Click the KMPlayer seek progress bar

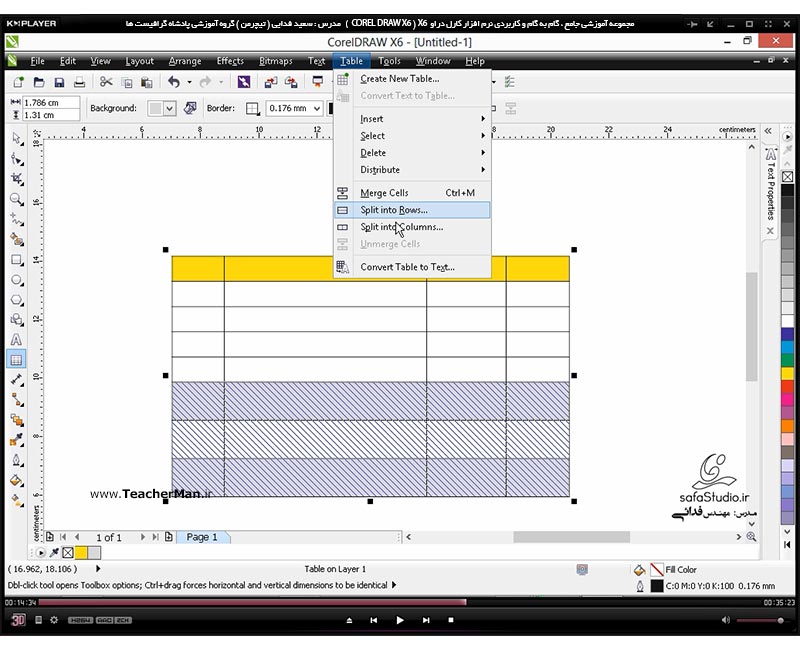[398, 603]
